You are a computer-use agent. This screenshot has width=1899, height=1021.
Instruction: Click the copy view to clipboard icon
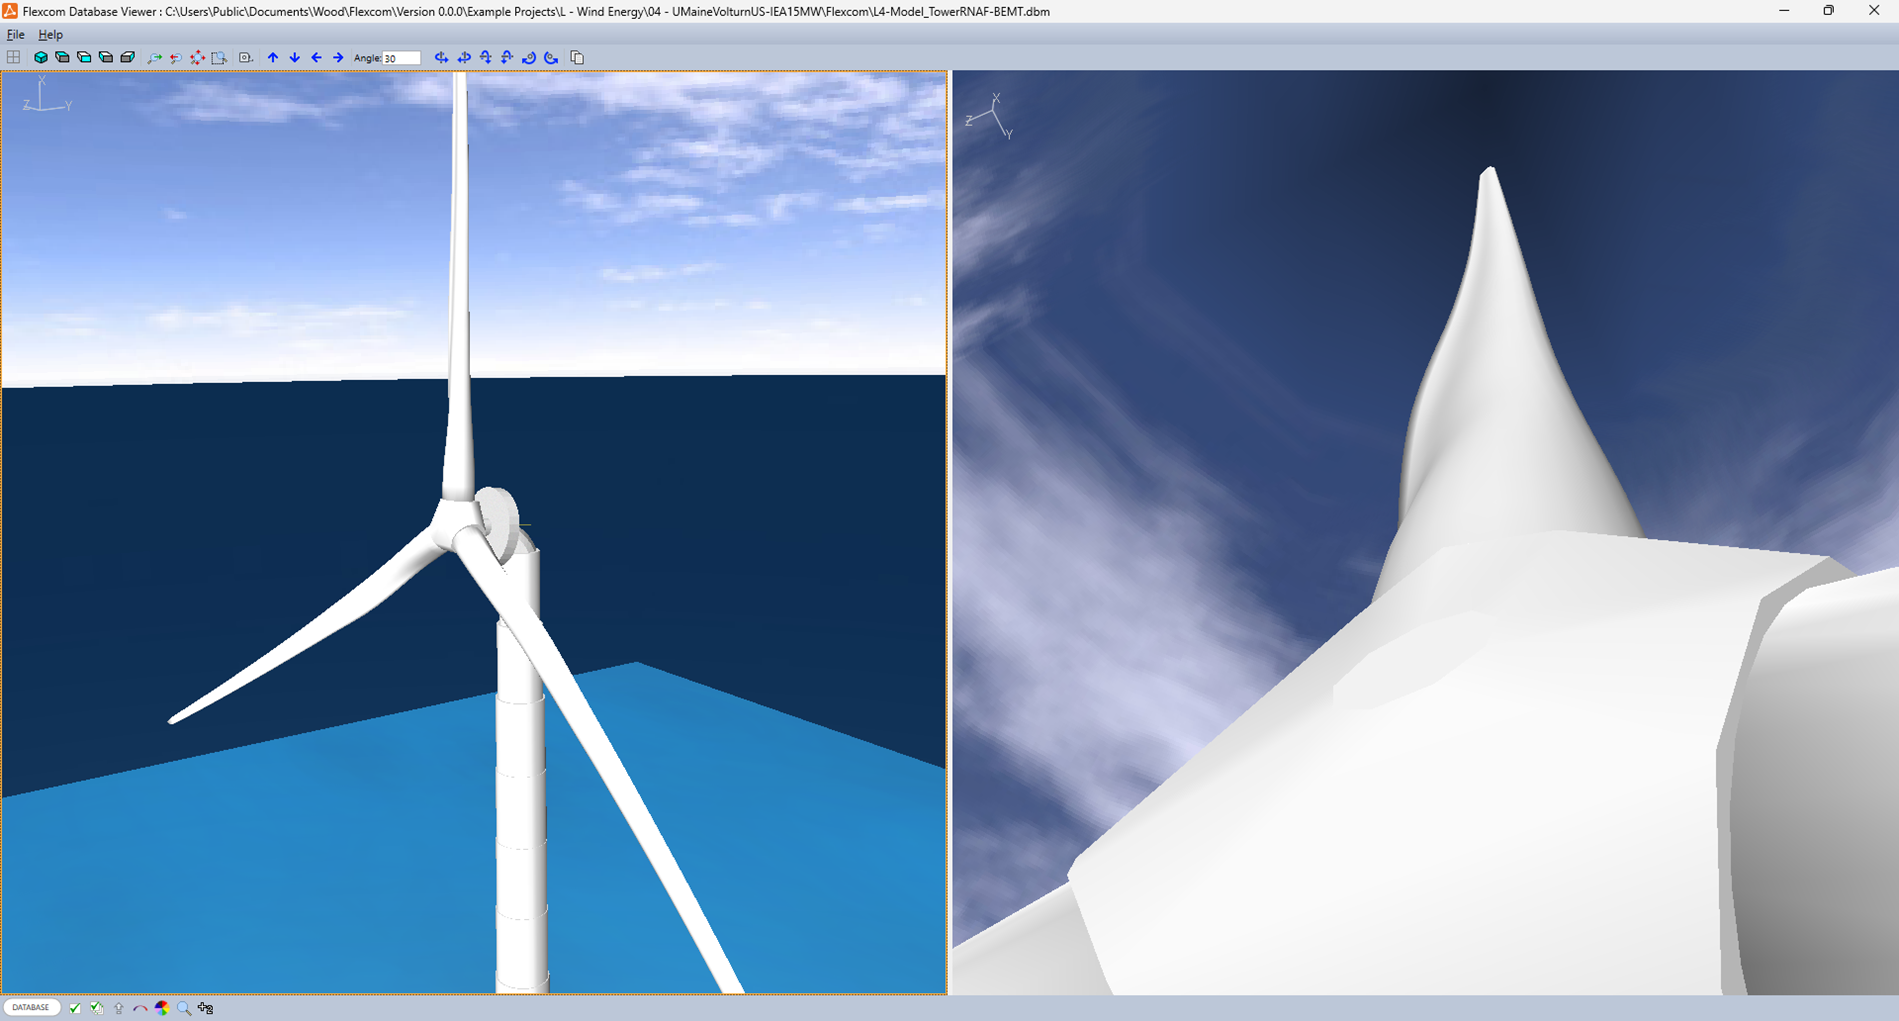coord(577,58)
